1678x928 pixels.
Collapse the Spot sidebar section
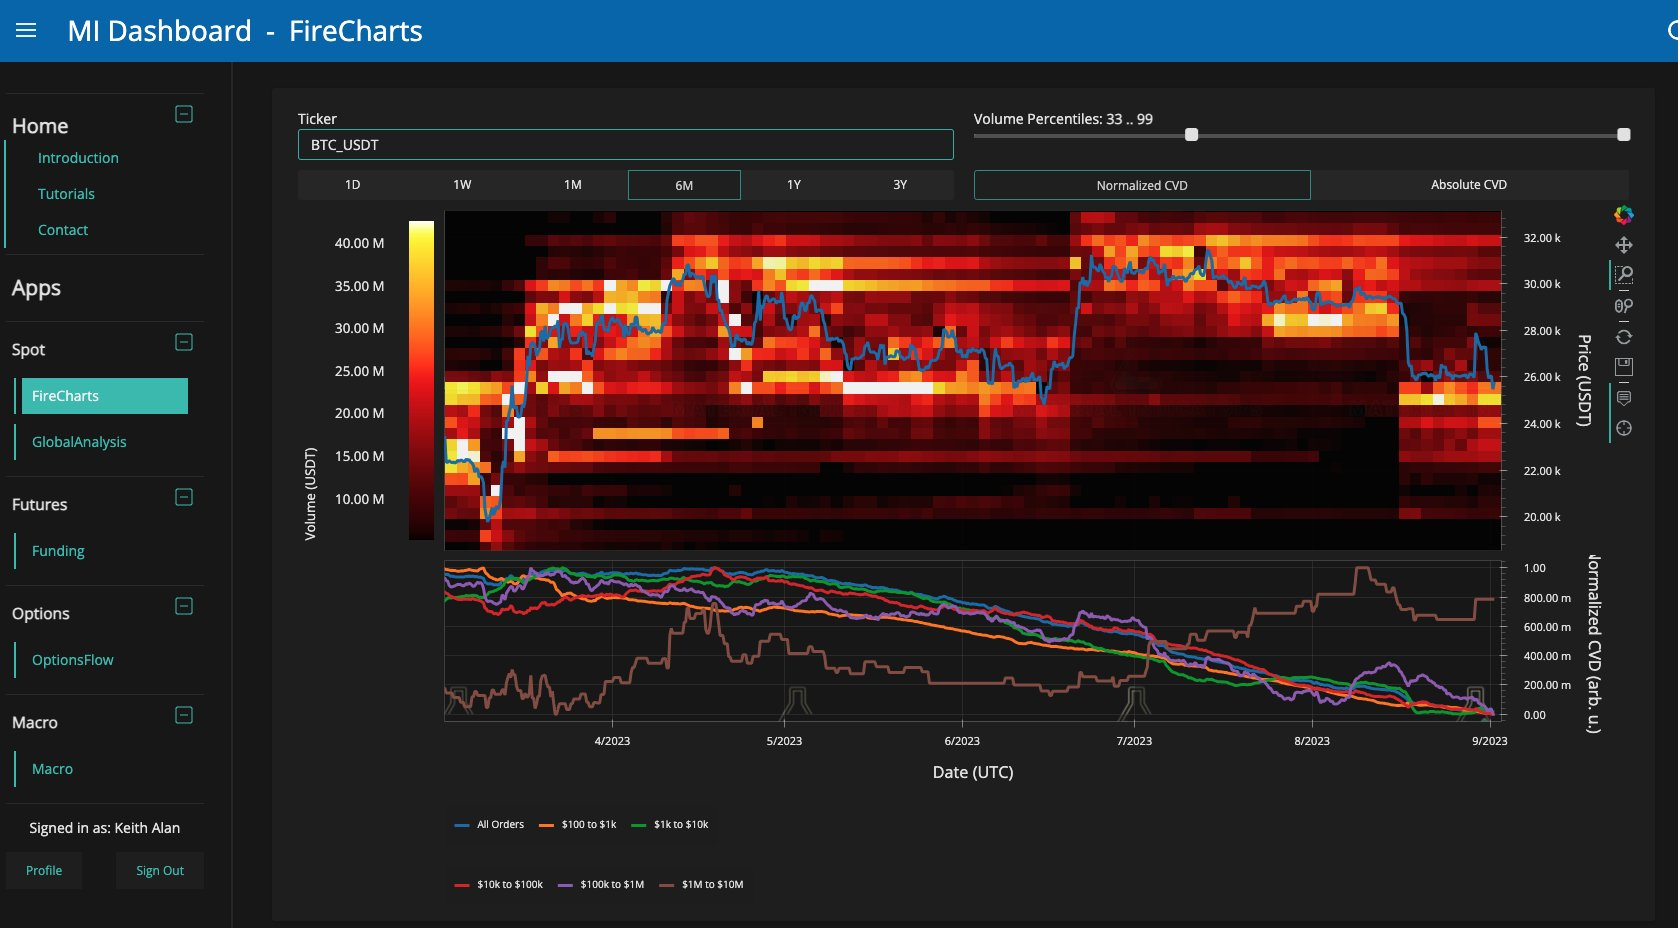coord(184,342)
